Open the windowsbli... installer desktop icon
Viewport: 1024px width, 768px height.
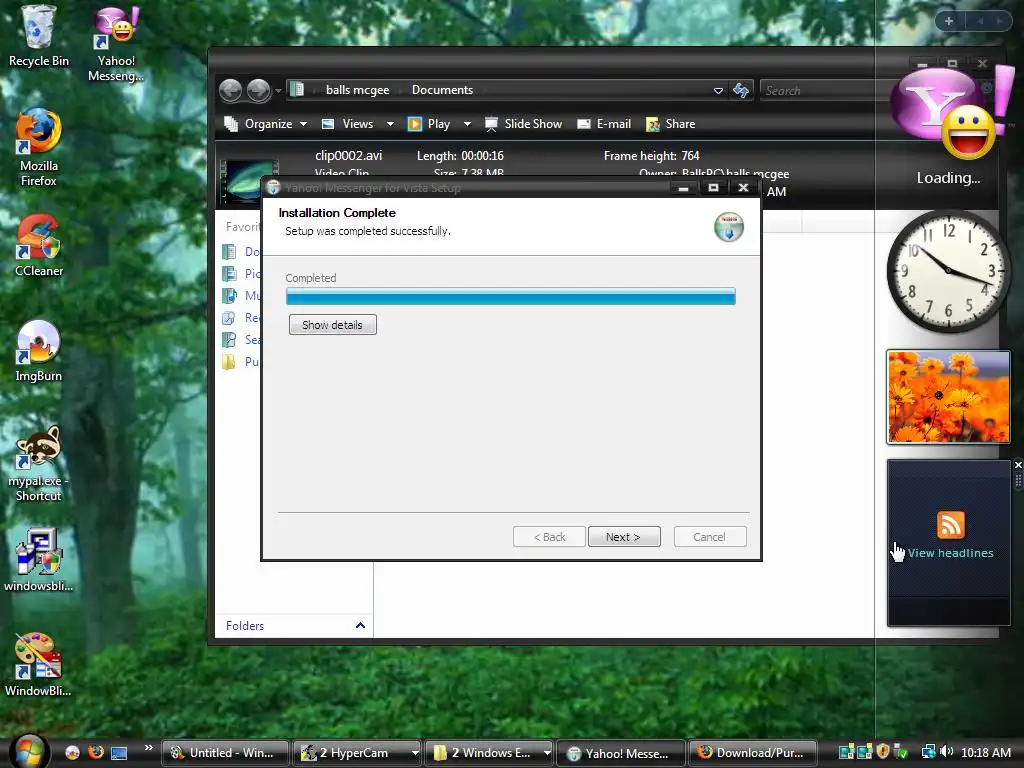[x=38, y=560]
